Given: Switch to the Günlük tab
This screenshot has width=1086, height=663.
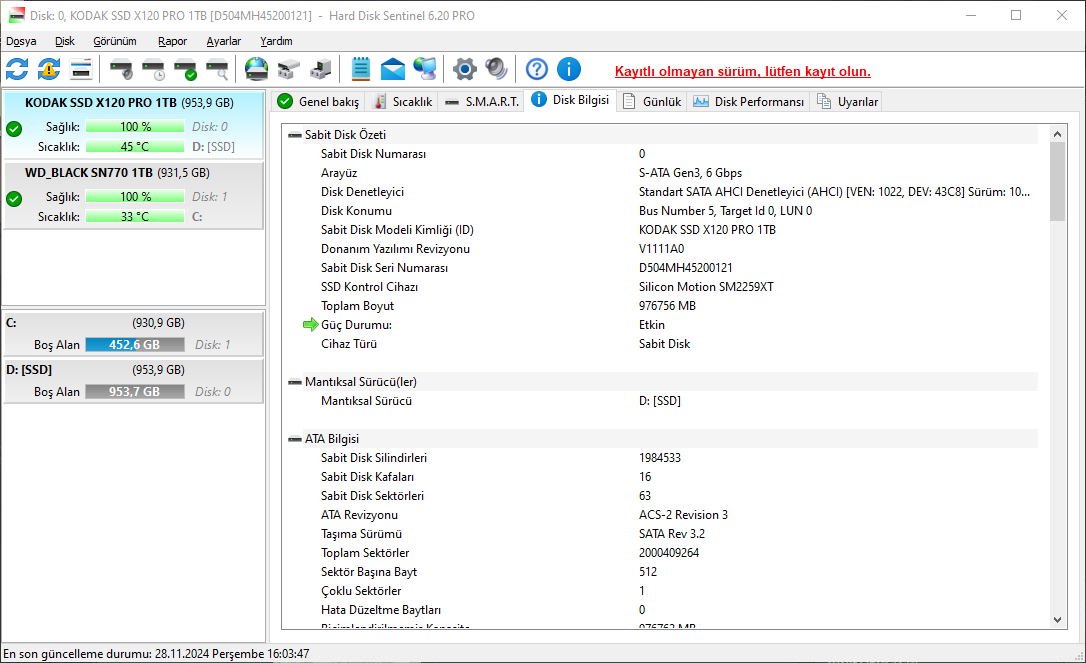Looking at the screenshot, I should [652, 102].
